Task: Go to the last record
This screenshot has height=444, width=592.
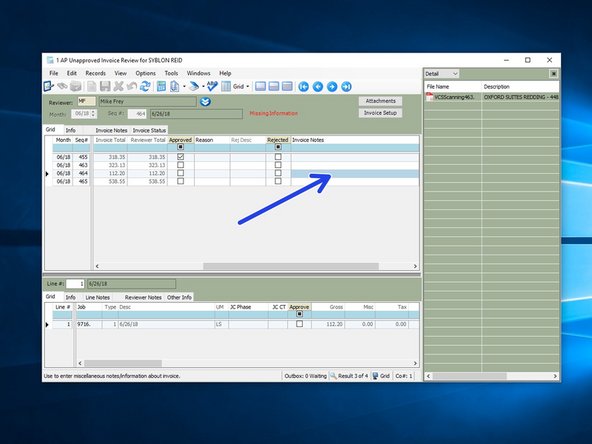Action: [346, 87]
